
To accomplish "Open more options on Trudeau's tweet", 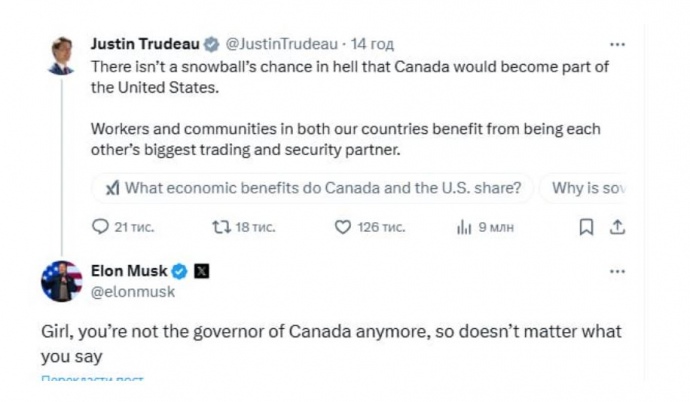I will (x=617, y=44).
